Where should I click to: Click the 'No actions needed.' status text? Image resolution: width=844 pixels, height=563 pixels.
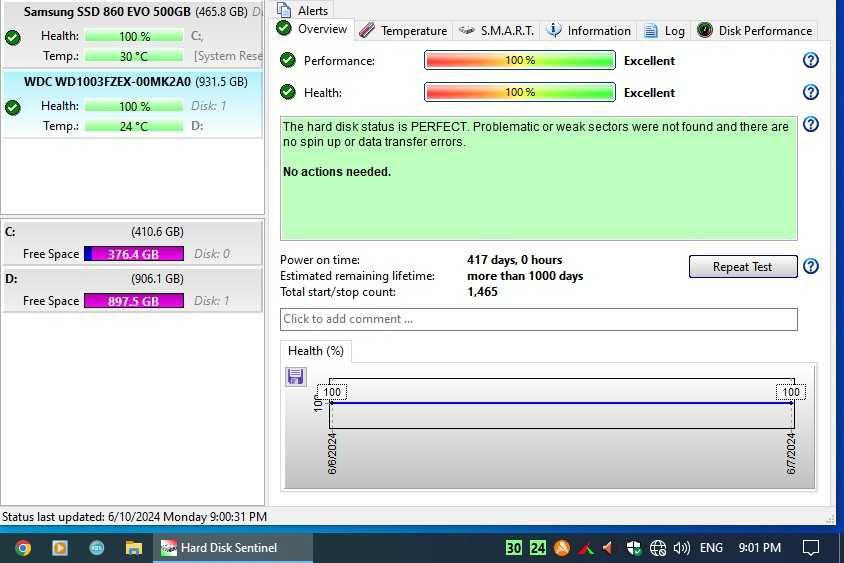click(x=337, y=172)
